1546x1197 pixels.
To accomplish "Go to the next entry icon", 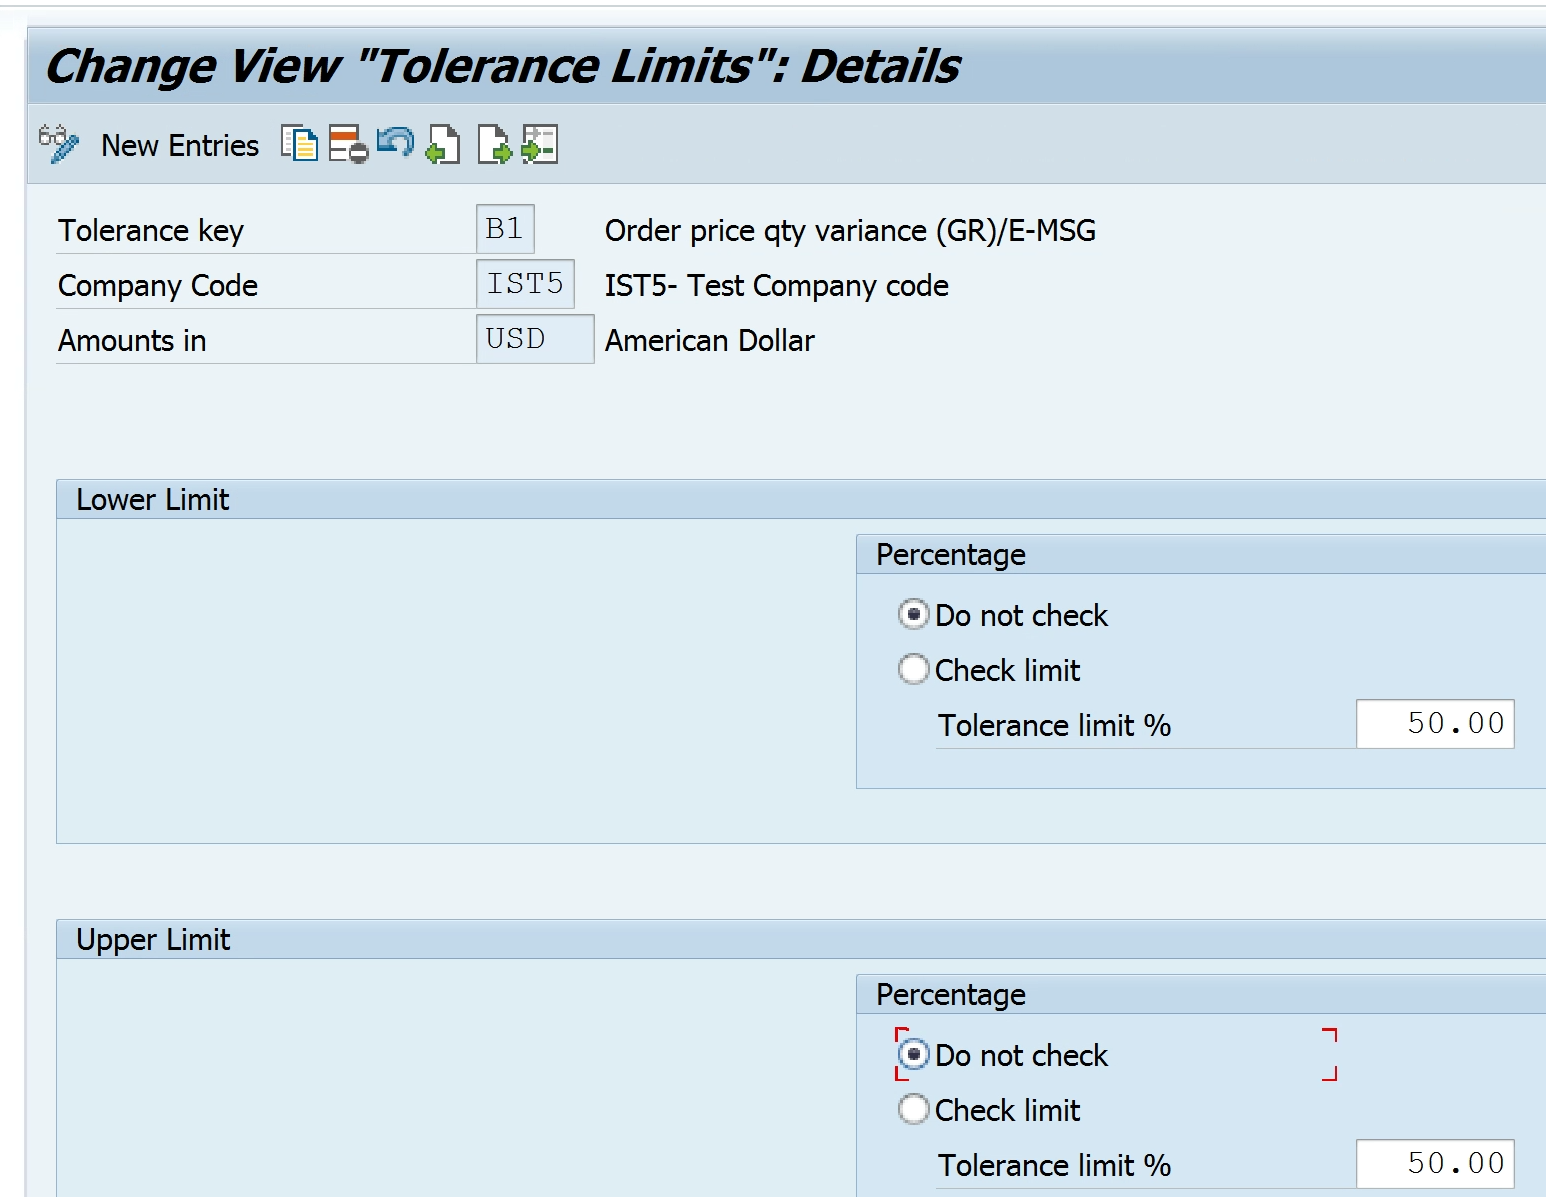I will pyautogui.click(x=494, y=144).
